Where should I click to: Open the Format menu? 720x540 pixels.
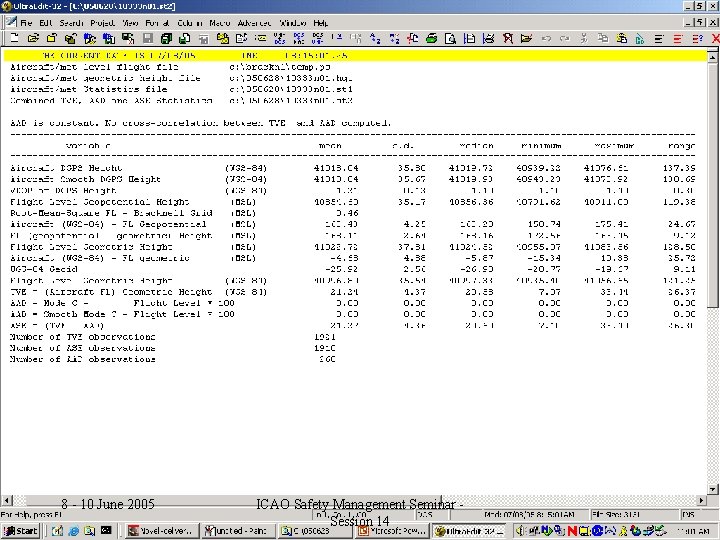click(157, 22)
